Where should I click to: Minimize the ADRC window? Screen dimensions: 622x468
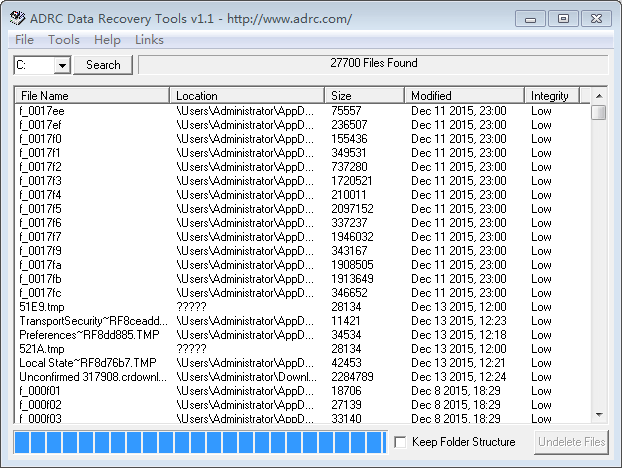click(530, 19)
